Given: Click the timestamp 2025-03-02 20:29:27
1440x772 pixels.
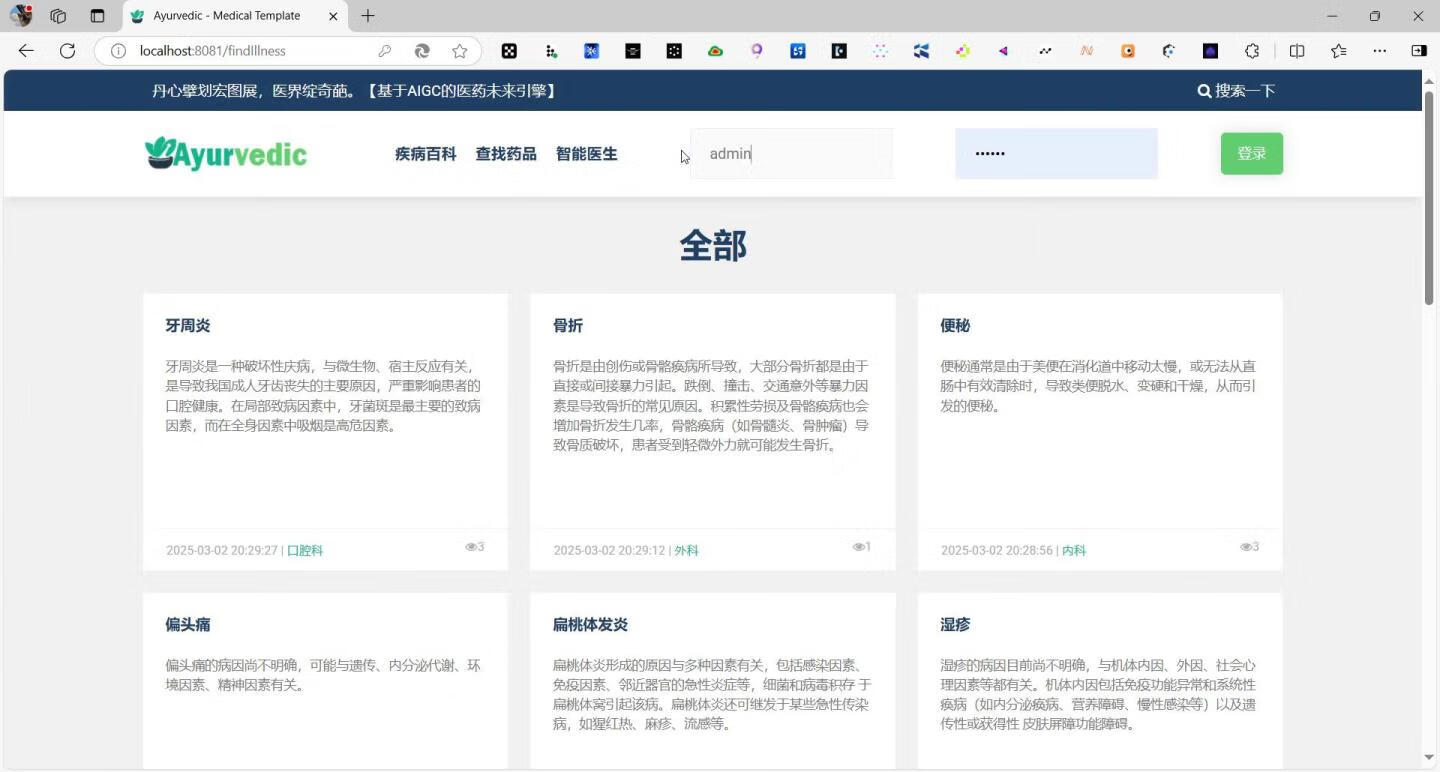Looking at the screenshot, I should [x=222, y=551].
